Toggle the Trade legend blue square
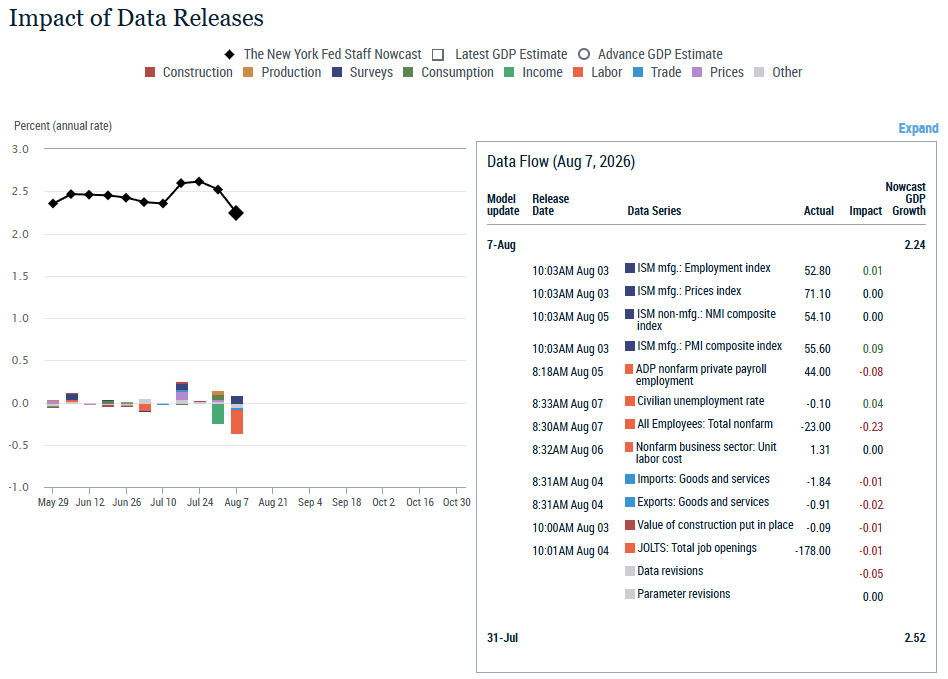948x679 pixels. pos(638,73)
